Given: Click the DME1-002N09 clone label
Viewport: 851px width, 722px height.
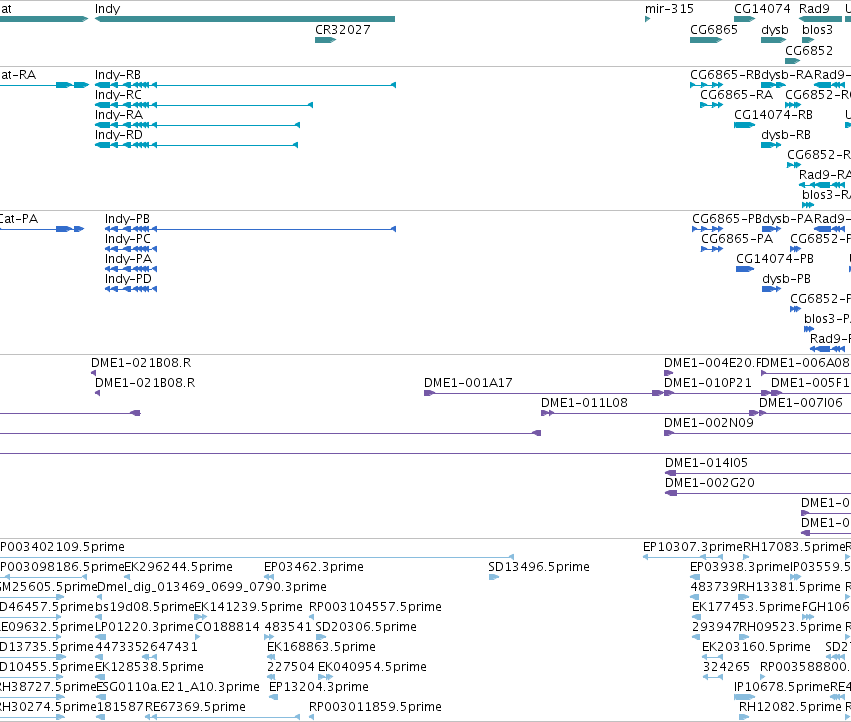Looking at the screenshot, I should [709, 423].
